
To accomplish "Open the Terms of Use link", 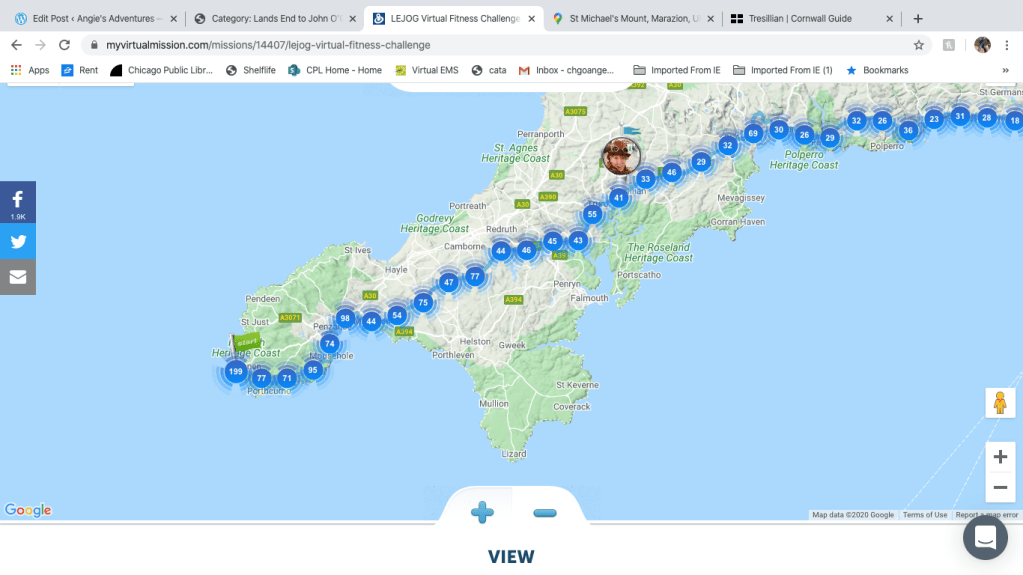I will pyautogui.click(x=925, y=515).
